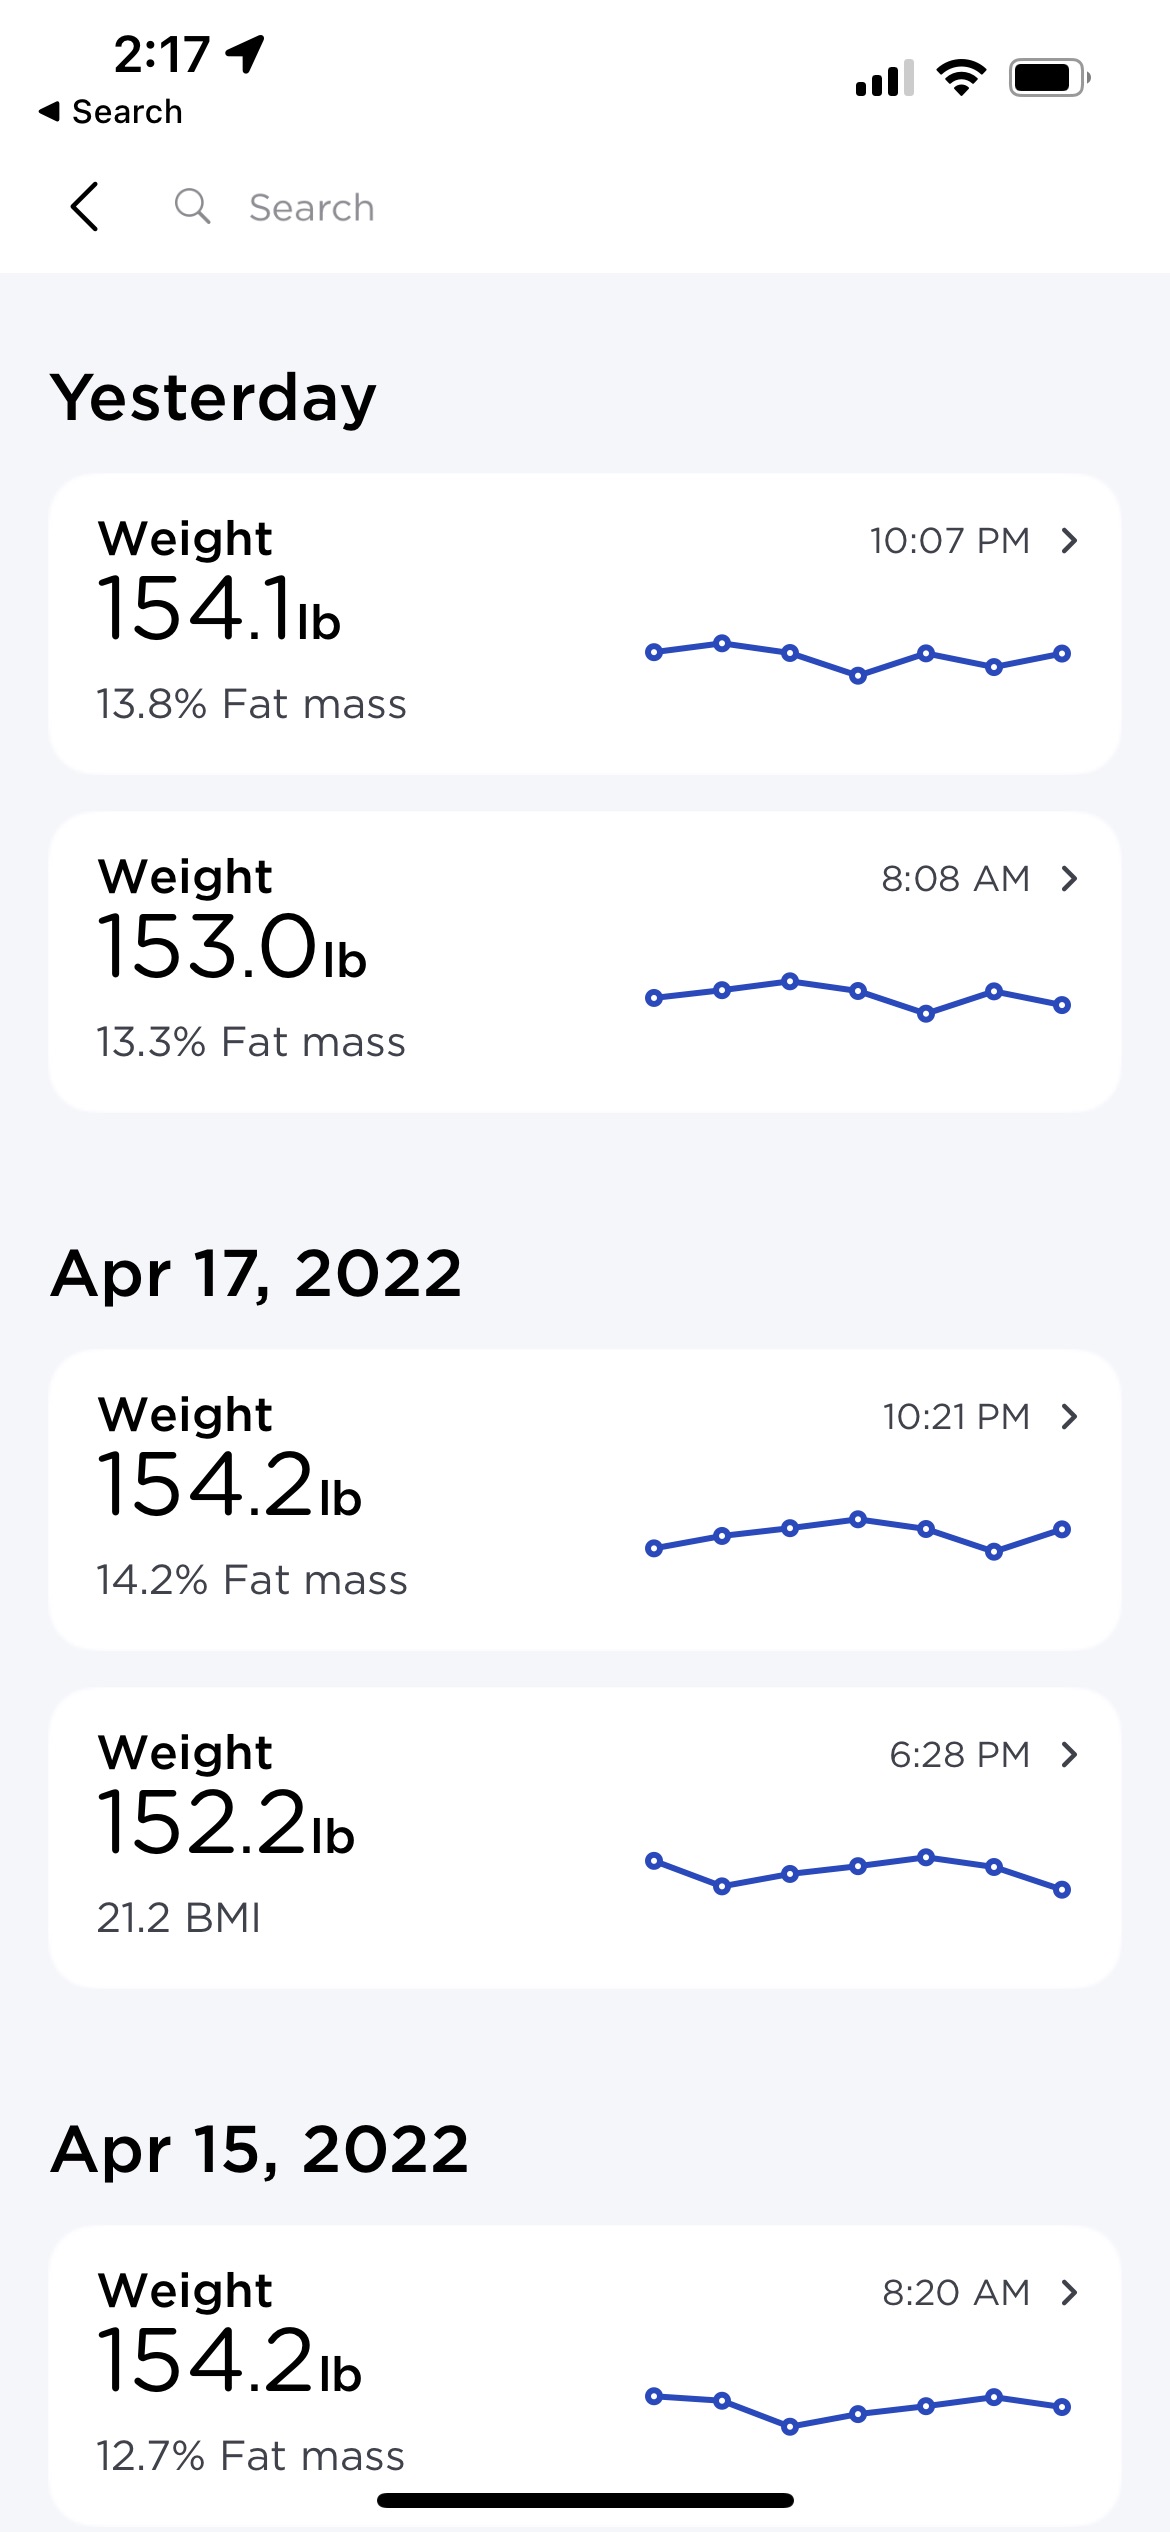Select the 21.2 BMI weight entry
1170x2532 pixels.
pyautogui.click(x=585, y=1838)
